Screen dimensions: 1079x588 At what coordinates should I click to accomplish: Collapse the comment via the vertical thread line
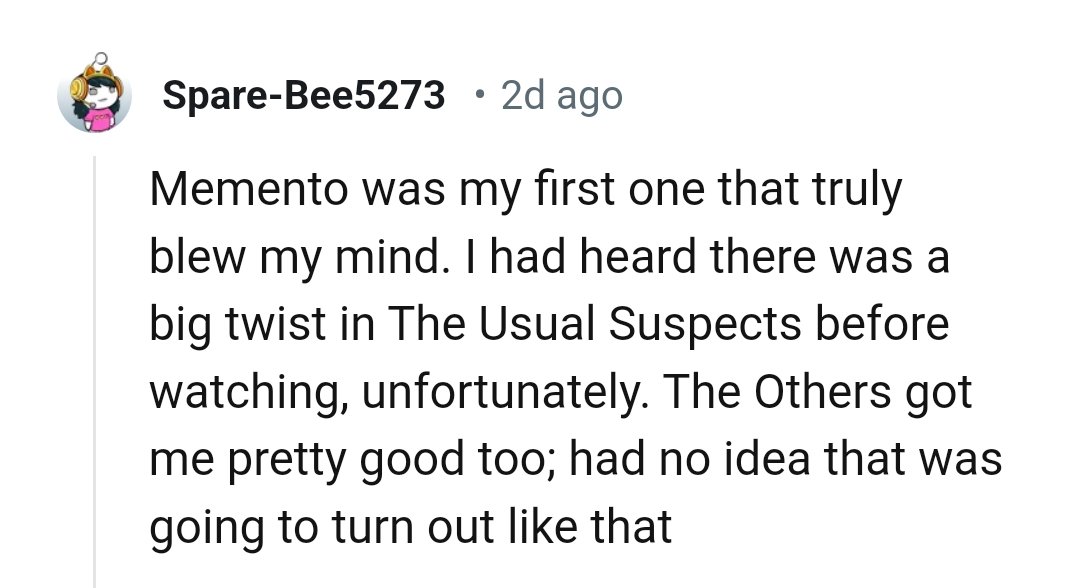(95, 370)
